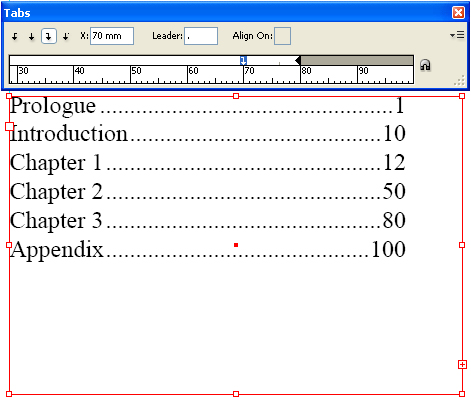Toggle the right-justified tab button
This screenshot has width=471, height=397.
pos(49,36)
